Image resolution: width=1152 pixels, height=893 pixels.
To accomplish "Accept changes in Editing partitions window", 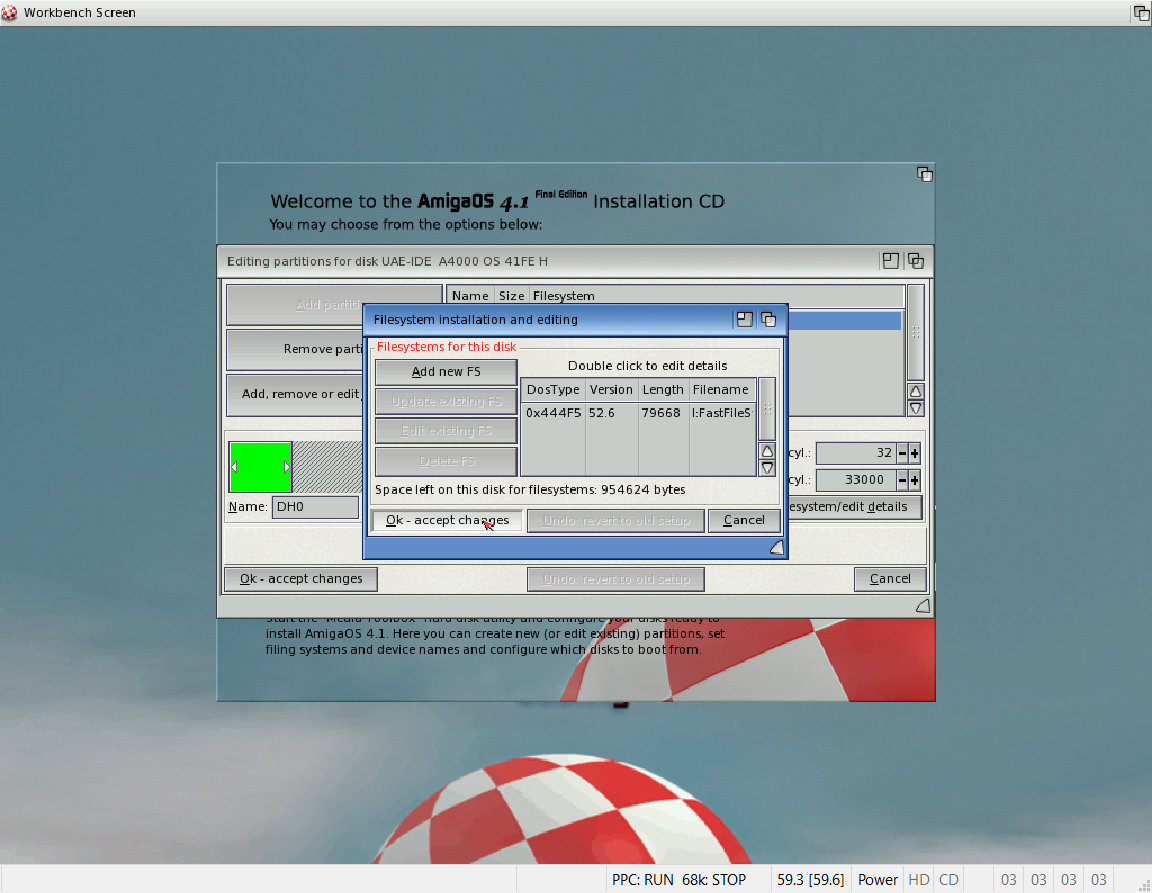I will coord(300,579).
